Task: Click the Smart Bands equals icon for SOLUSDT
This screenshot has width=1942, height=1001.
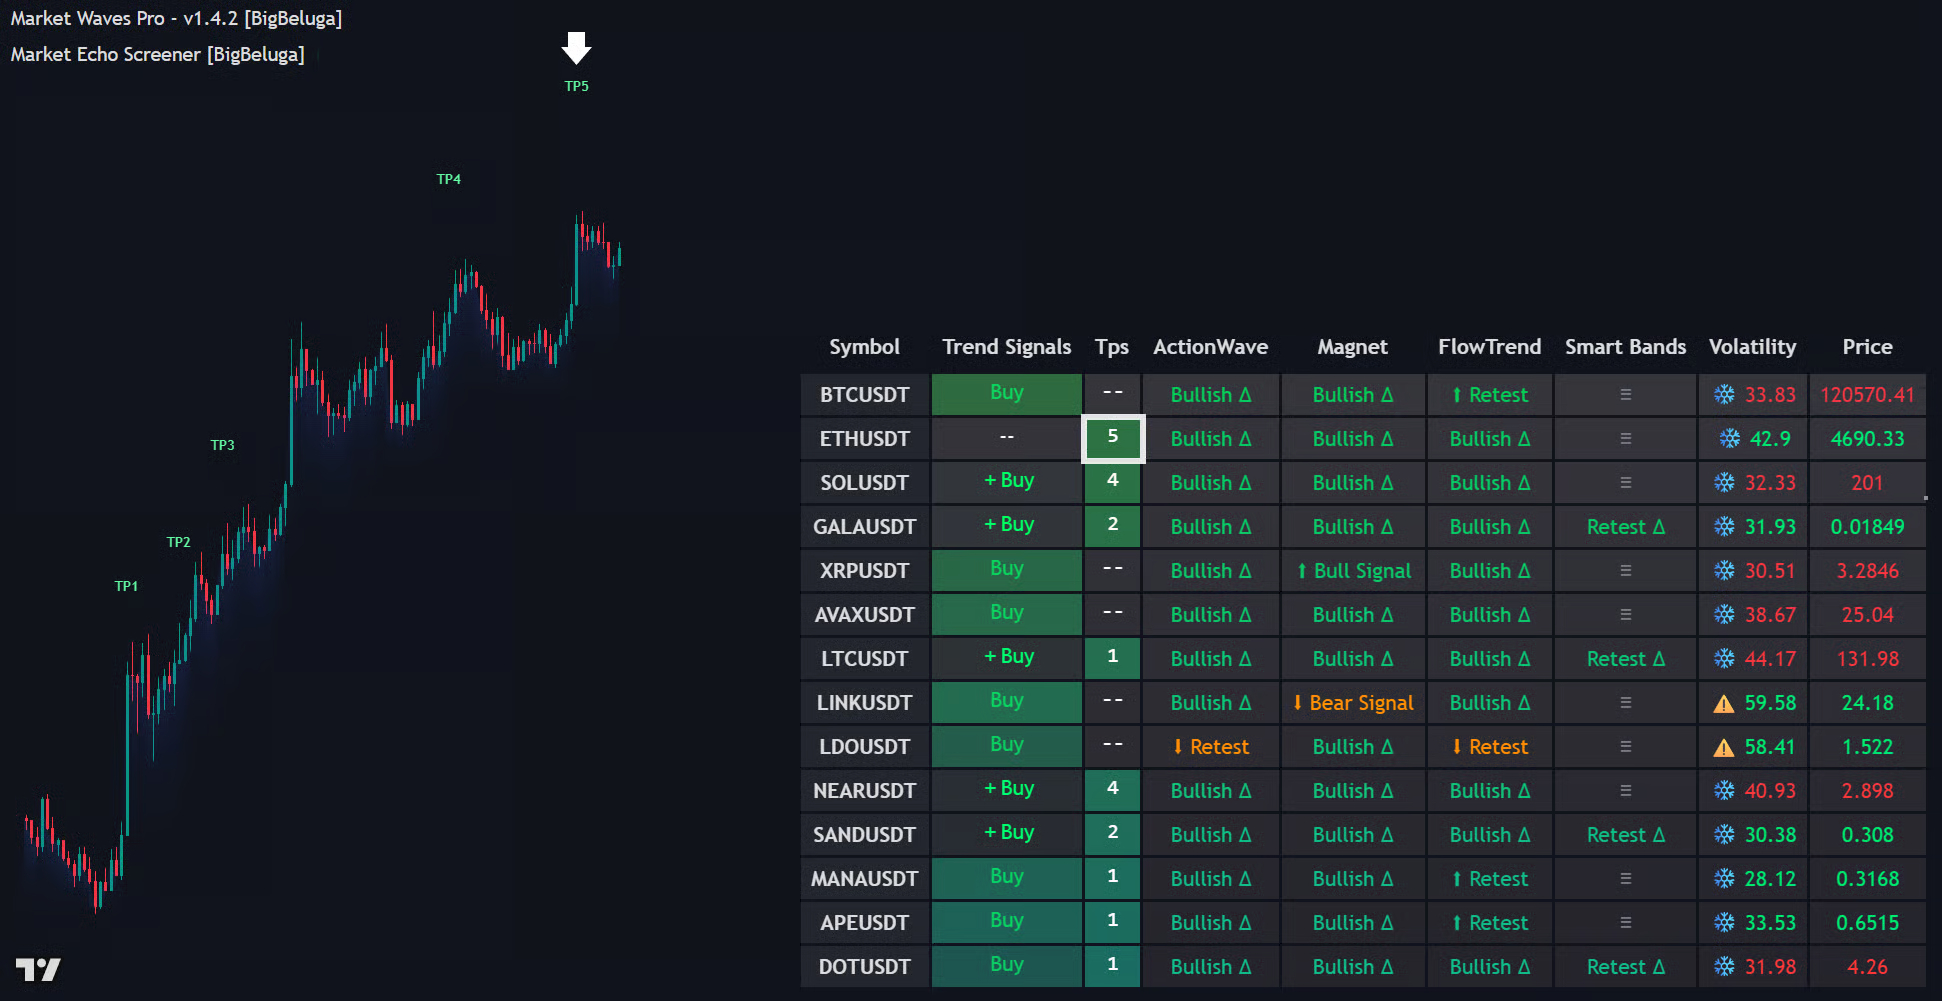Action: coord(1625,483)
